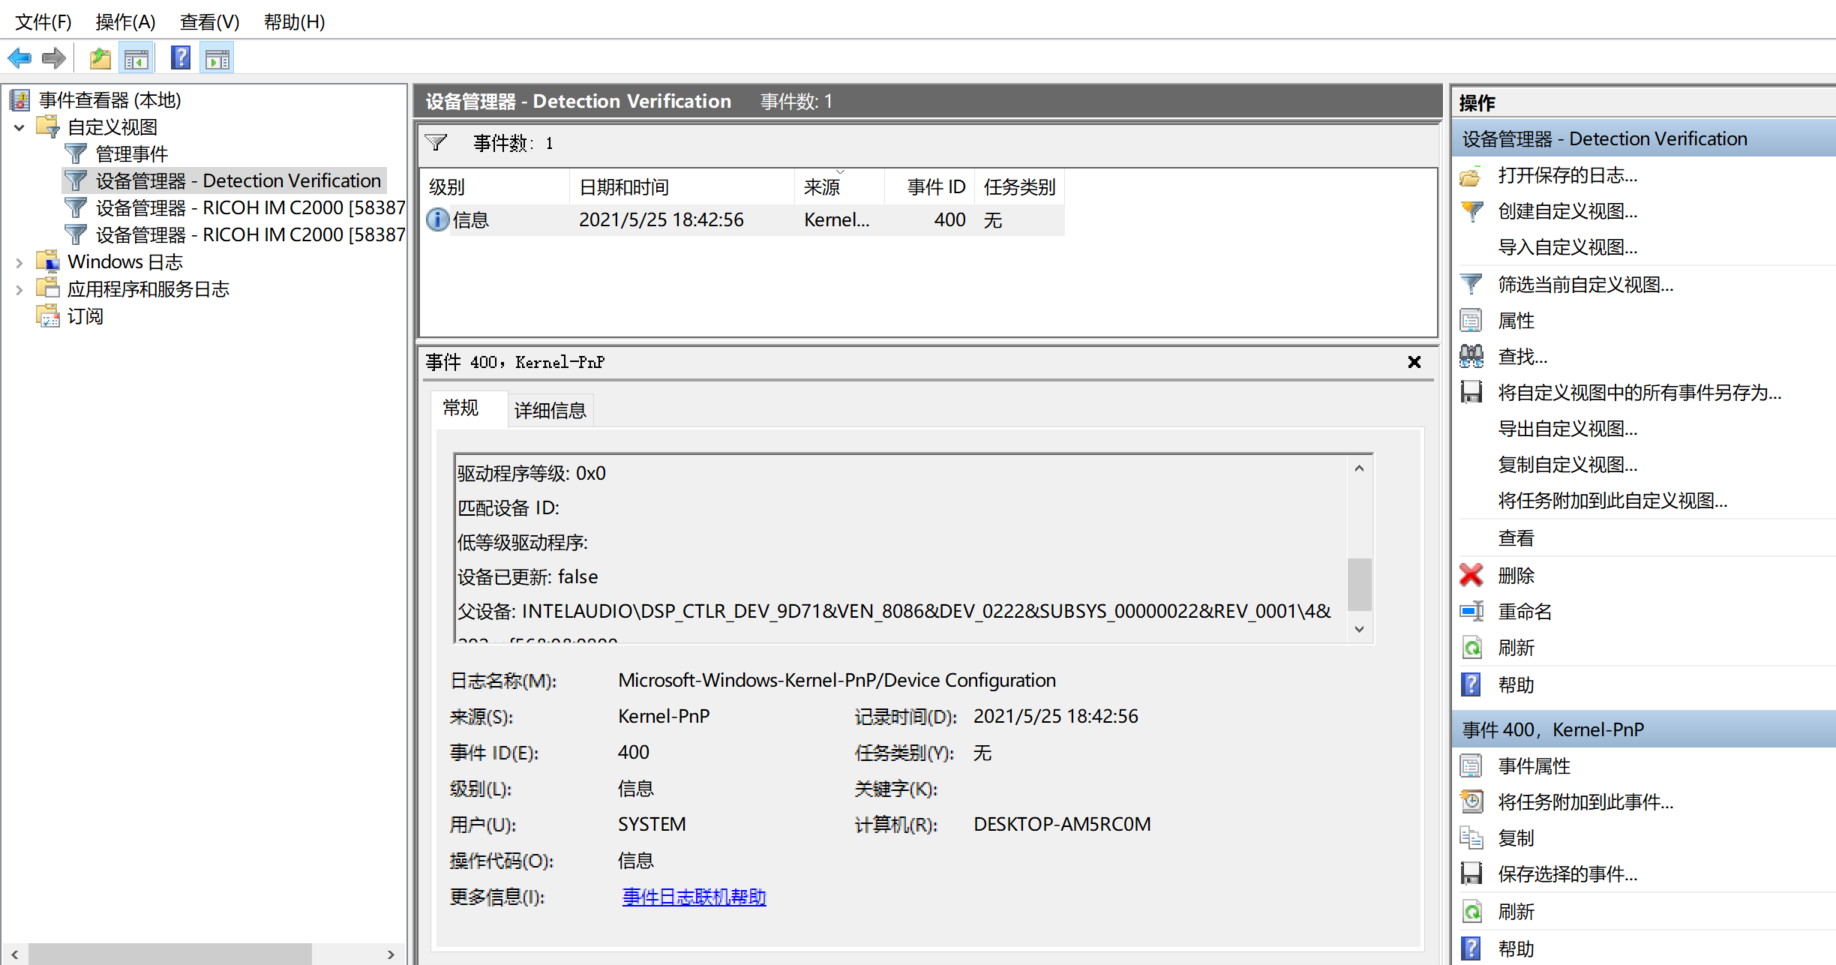Click the 事件属性 icon
This screenshot has width=1836, height=965.
pyautogui.click(x=1471, y=766)
